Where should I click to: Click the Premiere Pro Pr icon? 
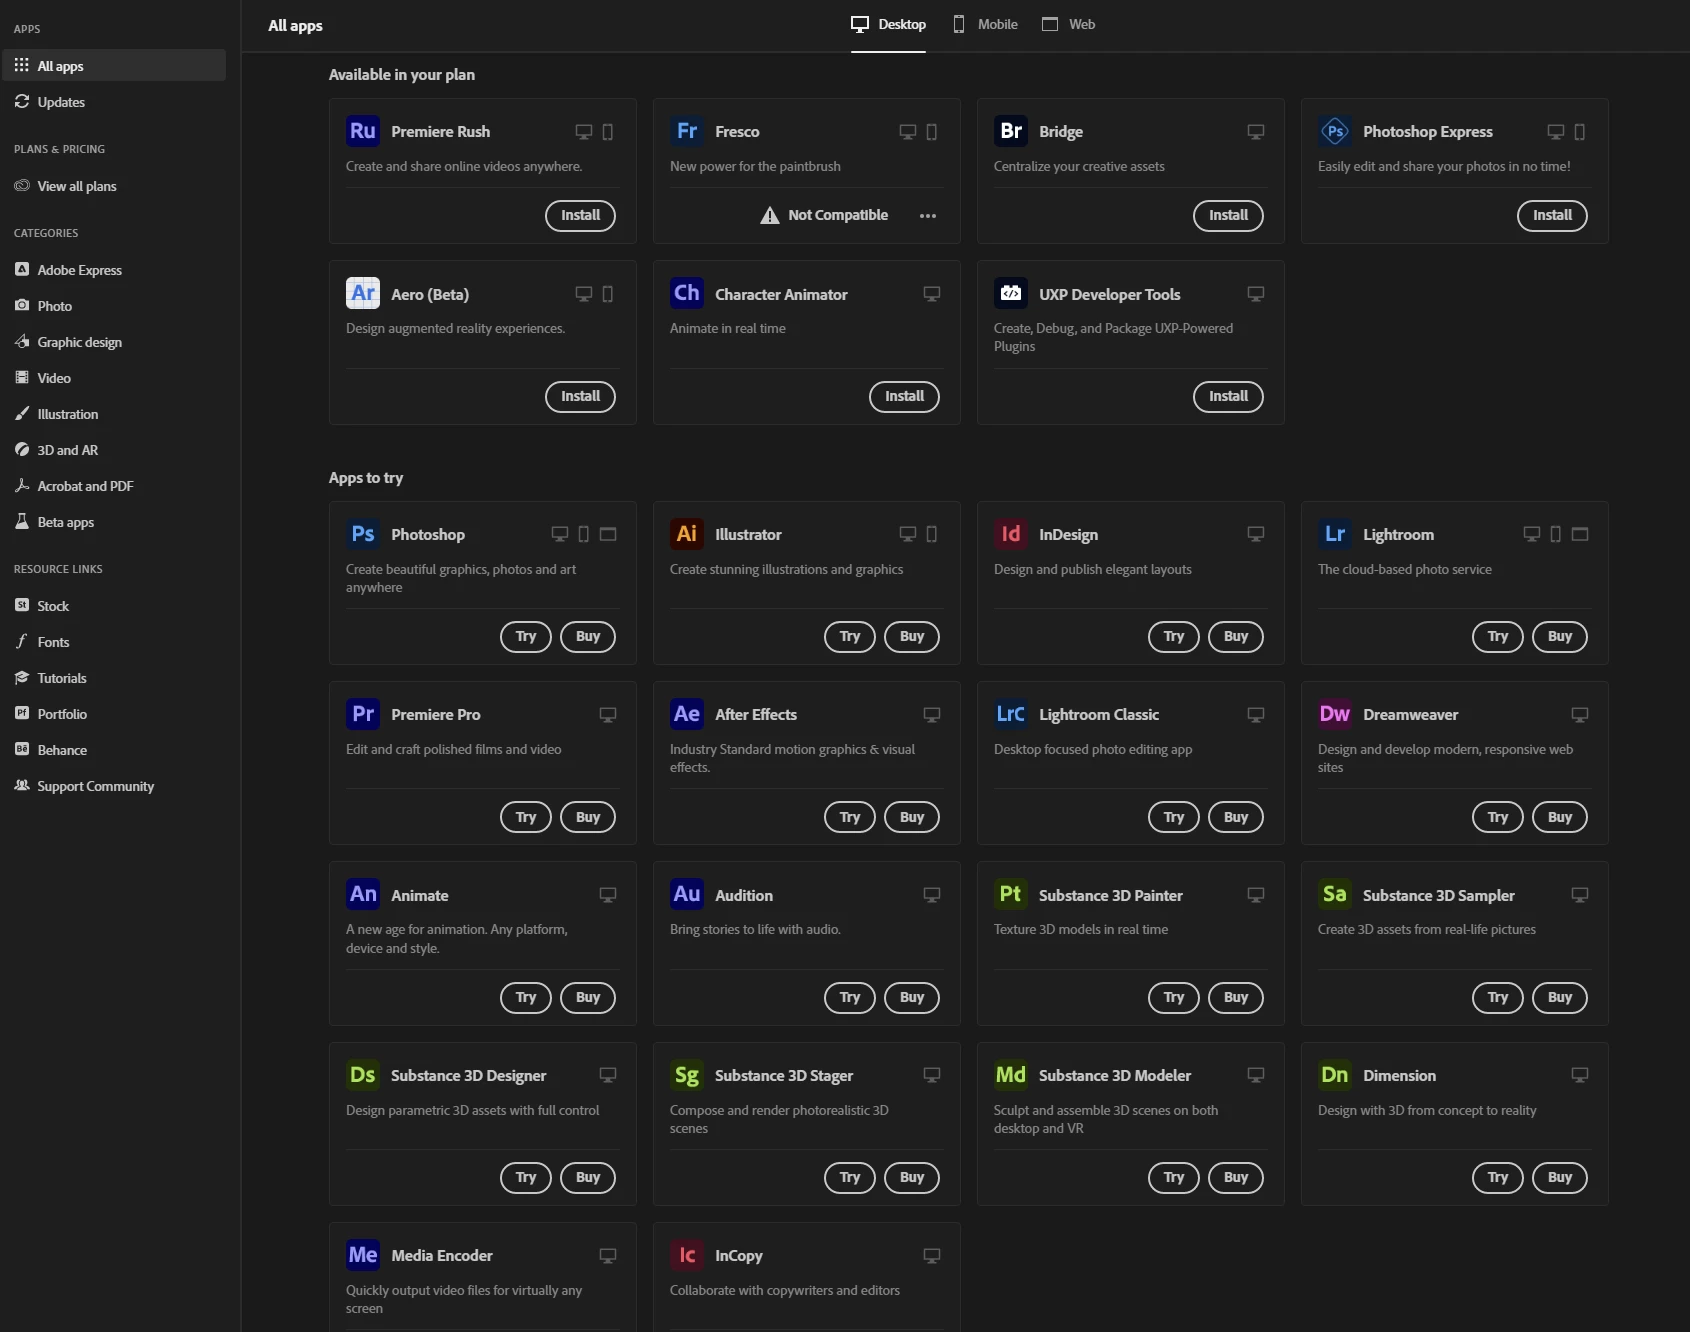click(x=363, y=714)
